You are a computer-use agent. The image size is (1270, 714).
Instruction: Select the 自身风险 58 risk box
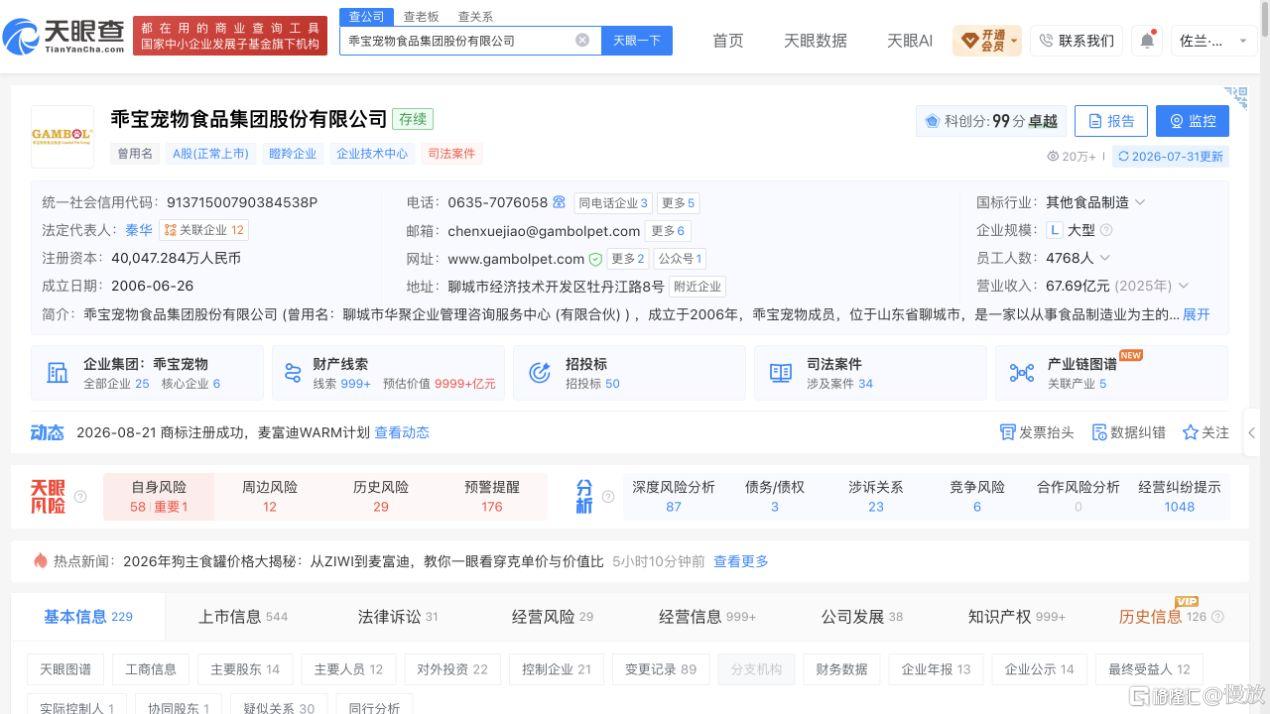tap(159, 496)
